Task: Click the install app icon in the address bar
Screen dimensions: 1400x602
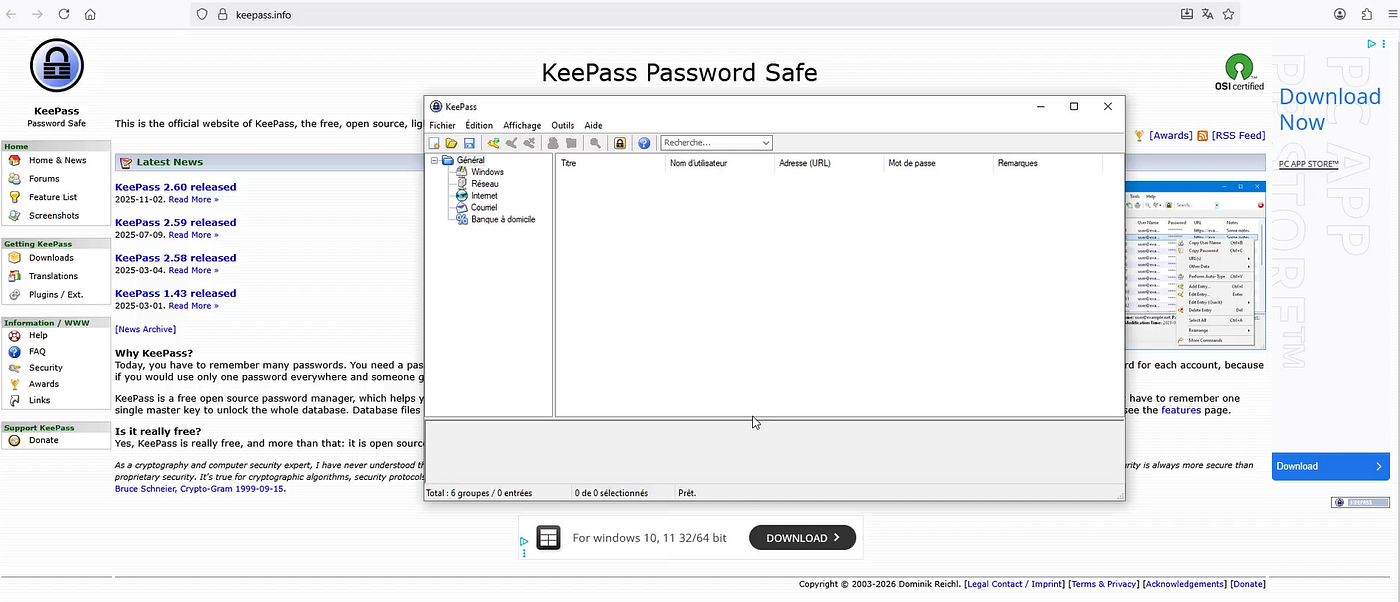Action: click(x=1187, y=14)
